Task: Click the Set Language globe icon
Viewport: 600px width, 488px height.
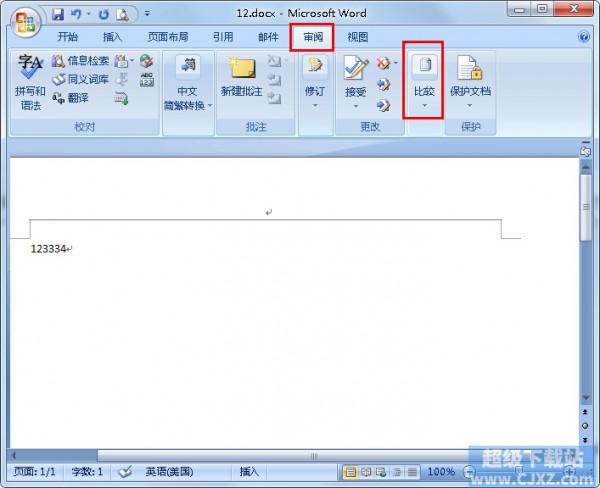Action: tap(147, 61)
